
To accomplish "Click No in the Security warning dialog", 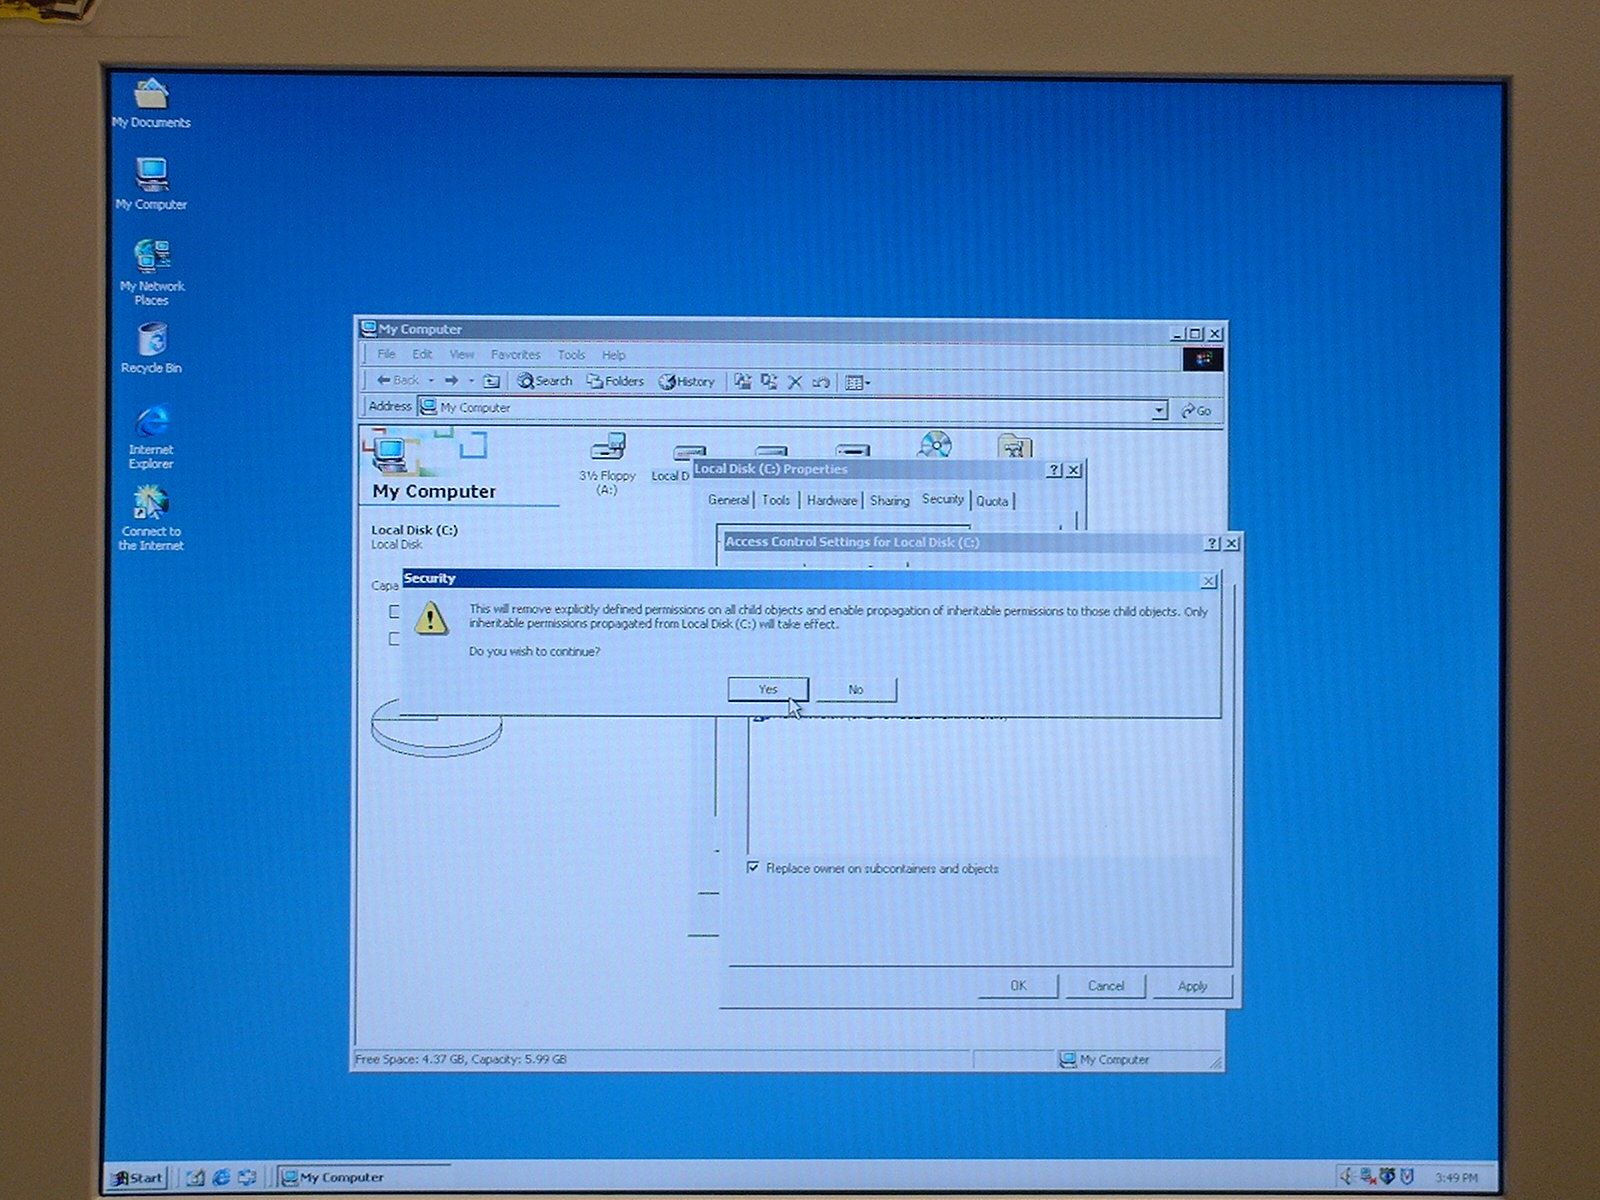I will click(855, 690).
